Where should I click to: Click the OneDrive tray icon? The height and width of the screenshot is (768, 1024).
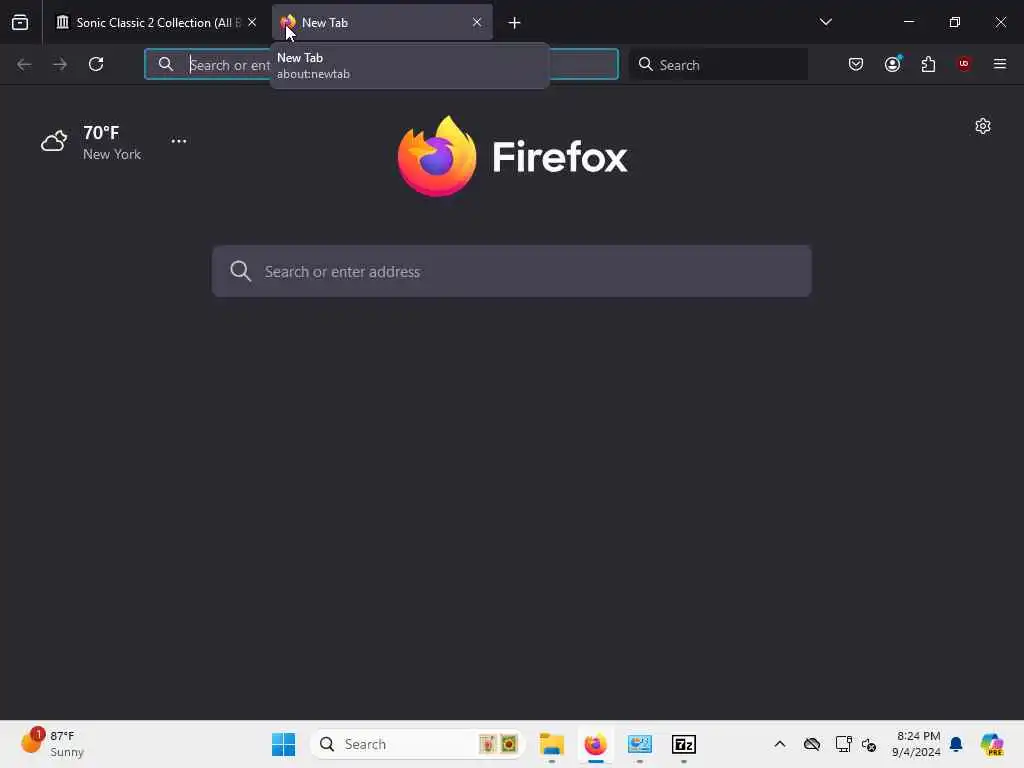click(x=812, y=744)
